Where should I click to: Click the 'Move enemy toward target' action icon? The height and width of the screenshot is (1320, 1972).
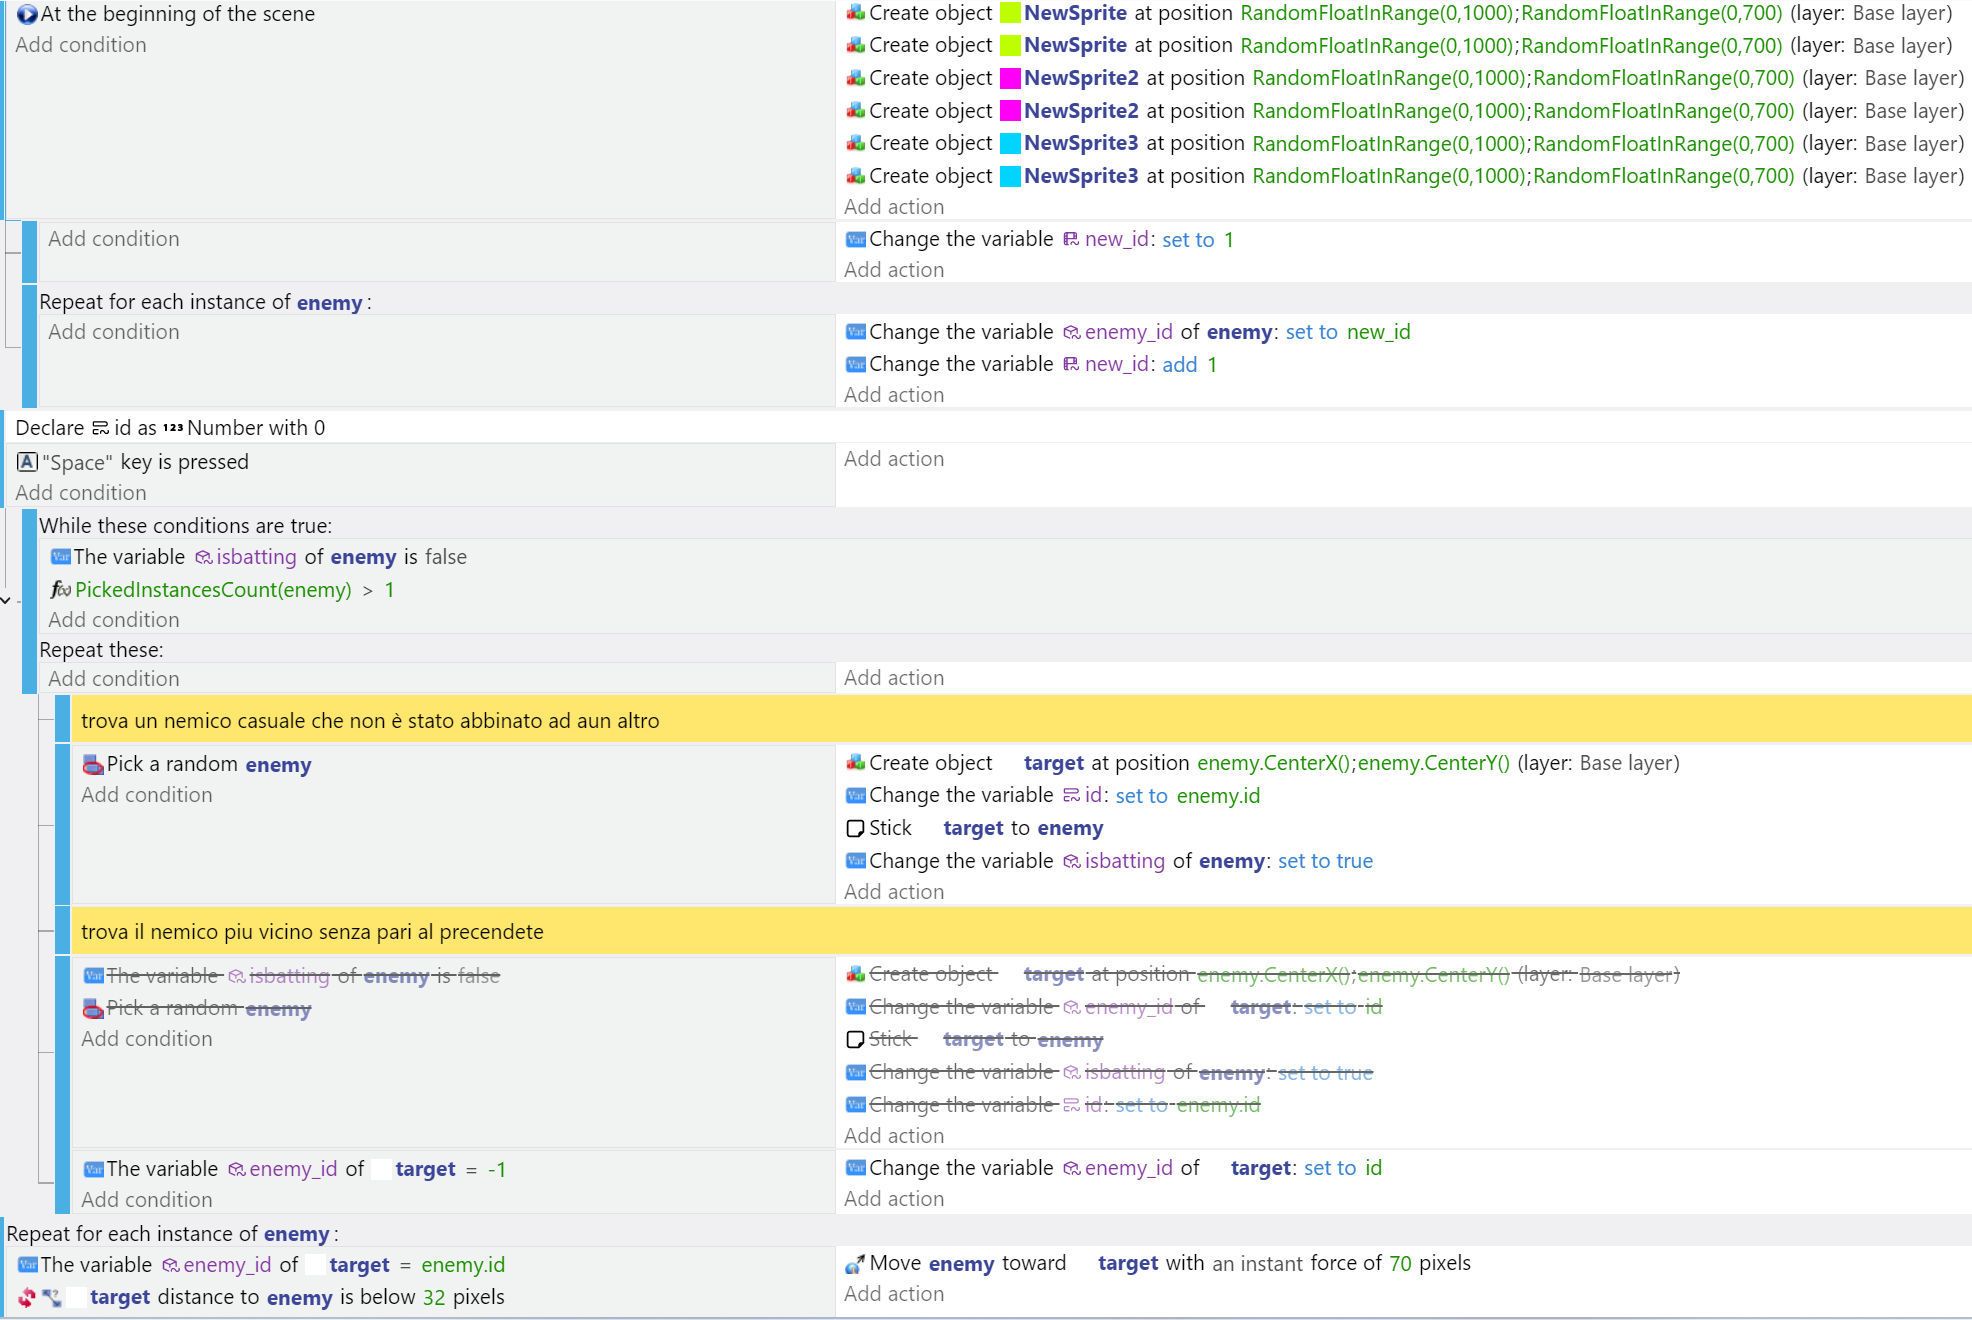[856, 1264]
